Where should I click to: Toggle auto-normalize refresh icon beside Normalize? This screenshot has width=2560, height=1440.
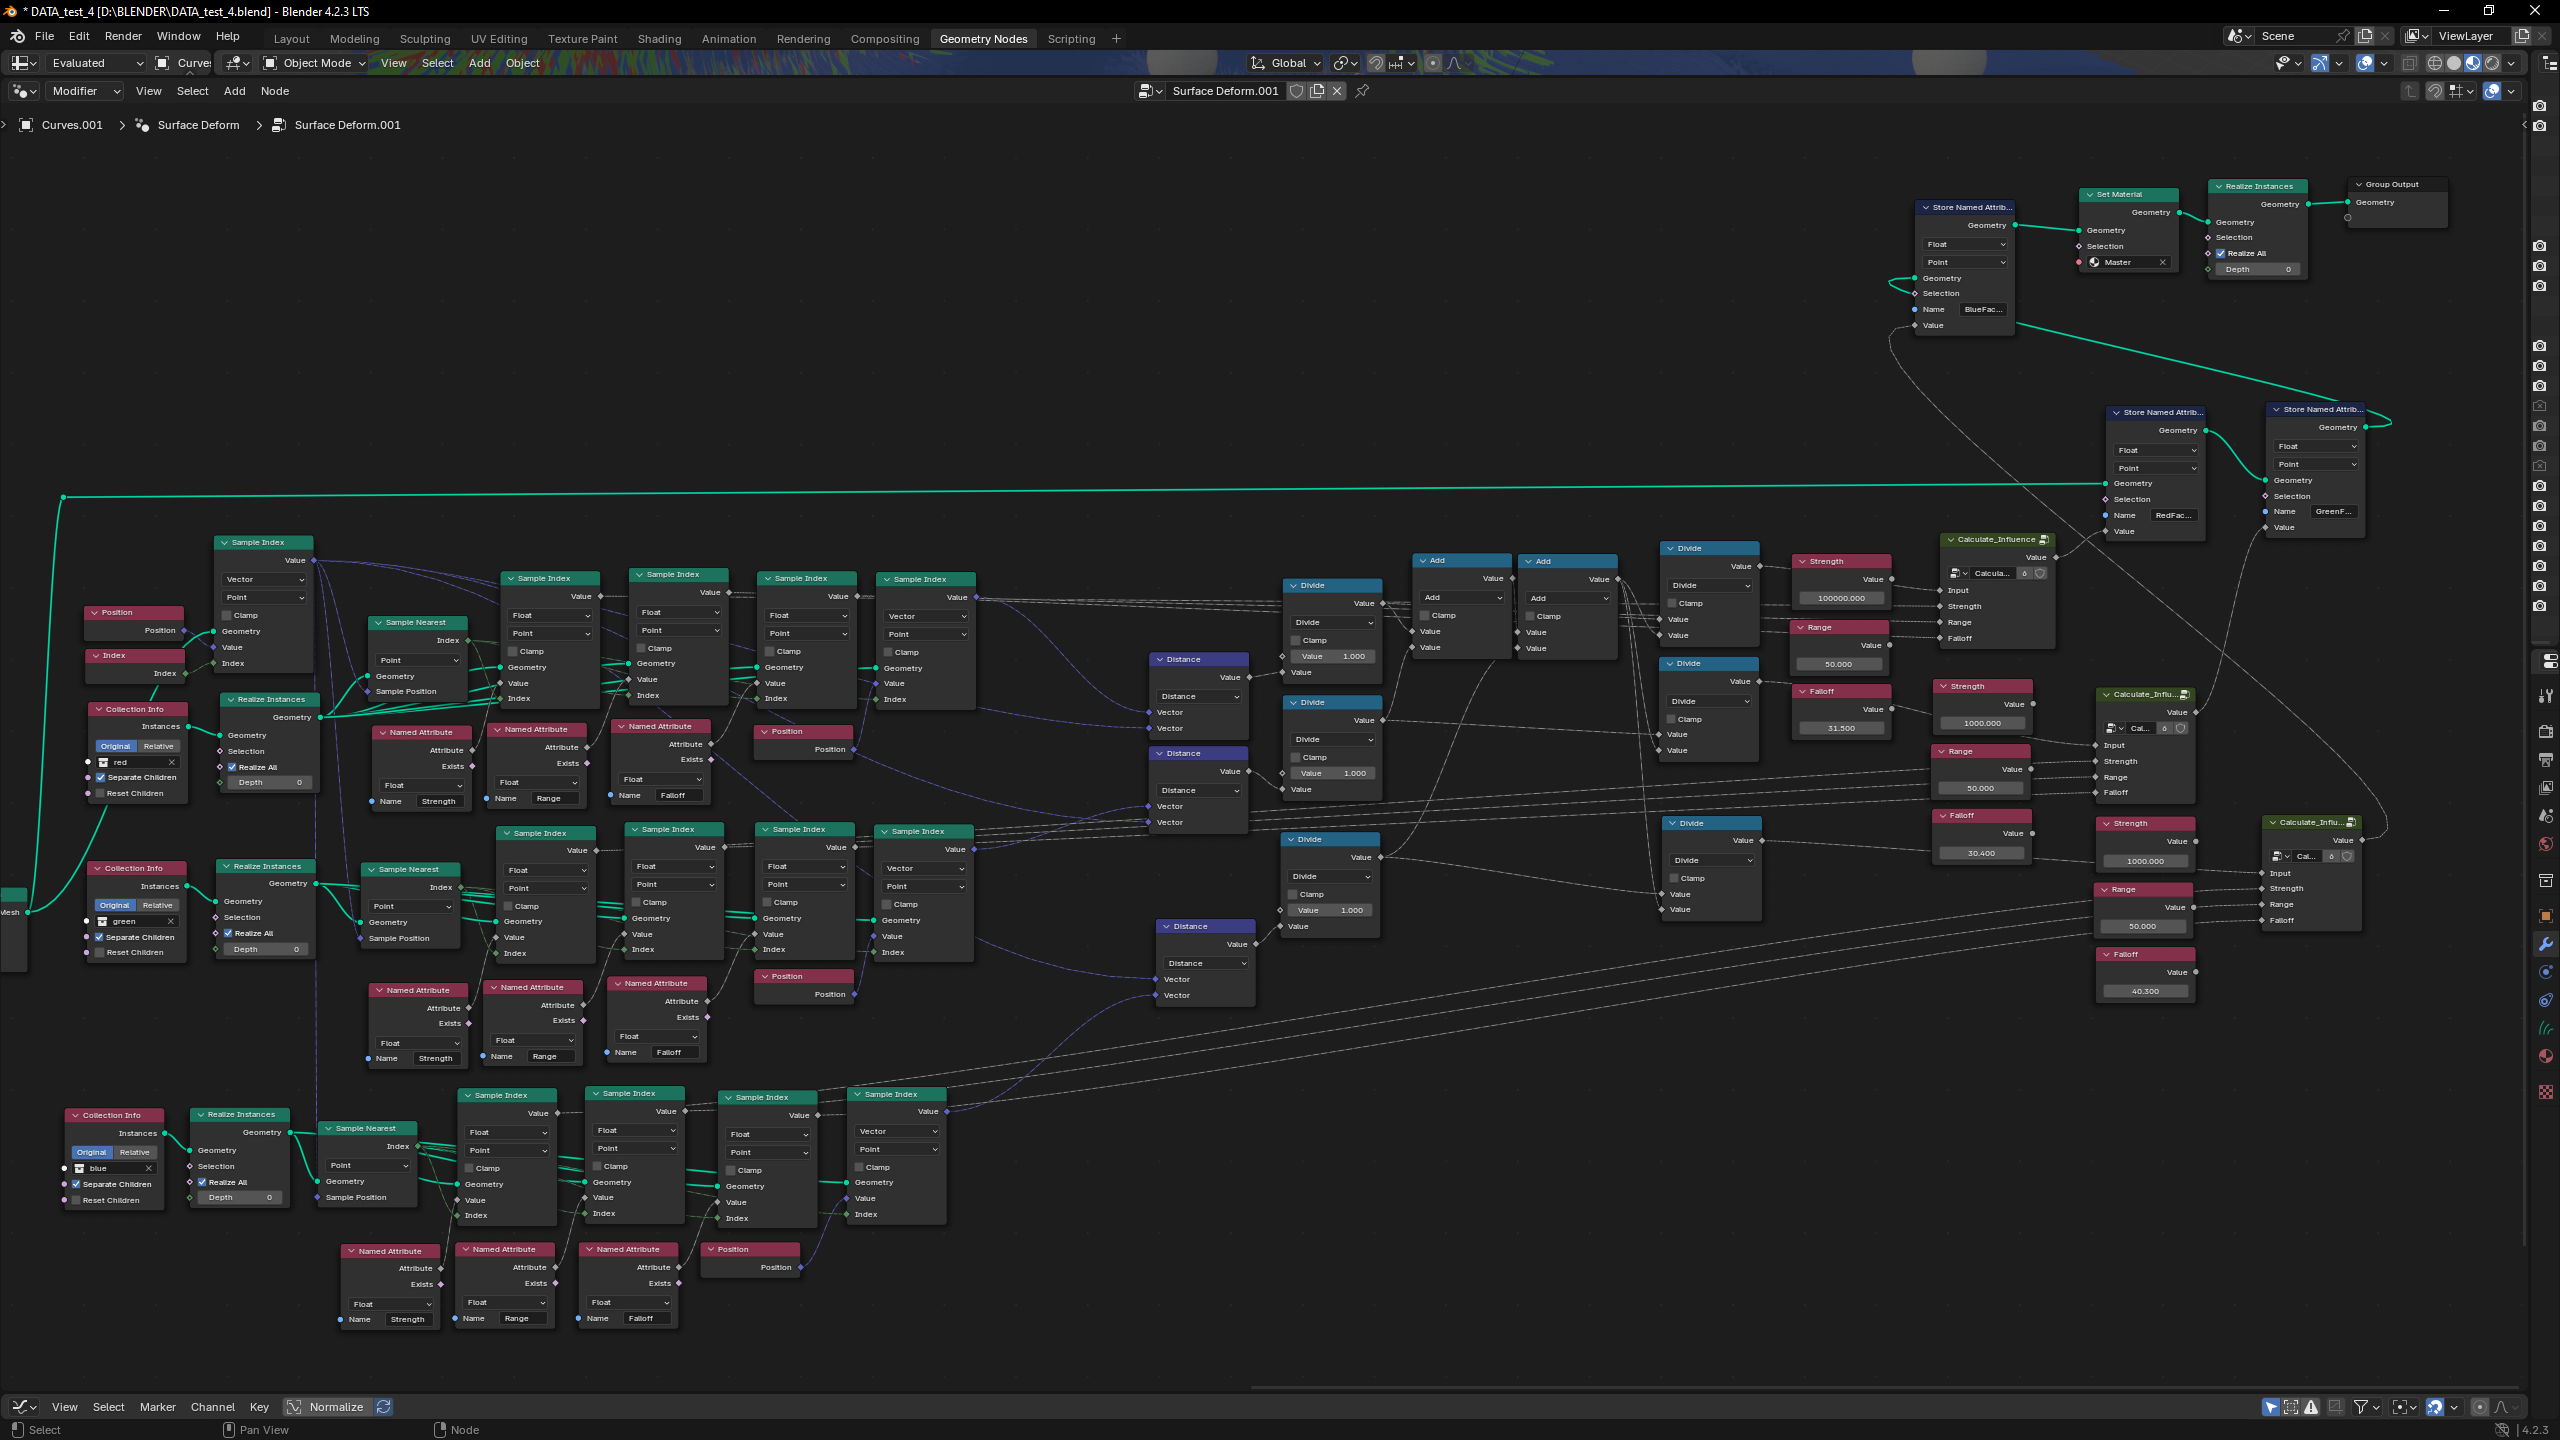[x=383, y=1407]
